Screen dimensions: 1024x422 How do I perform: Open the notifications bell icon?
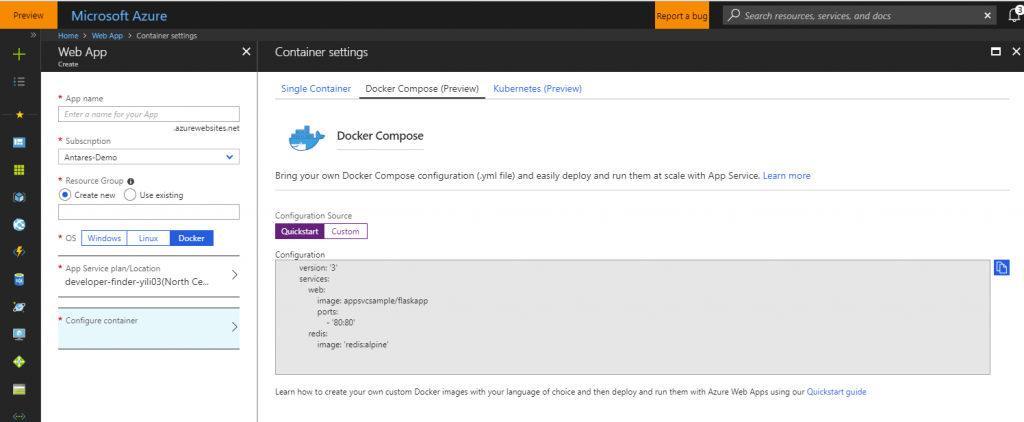click(1014, 16)
